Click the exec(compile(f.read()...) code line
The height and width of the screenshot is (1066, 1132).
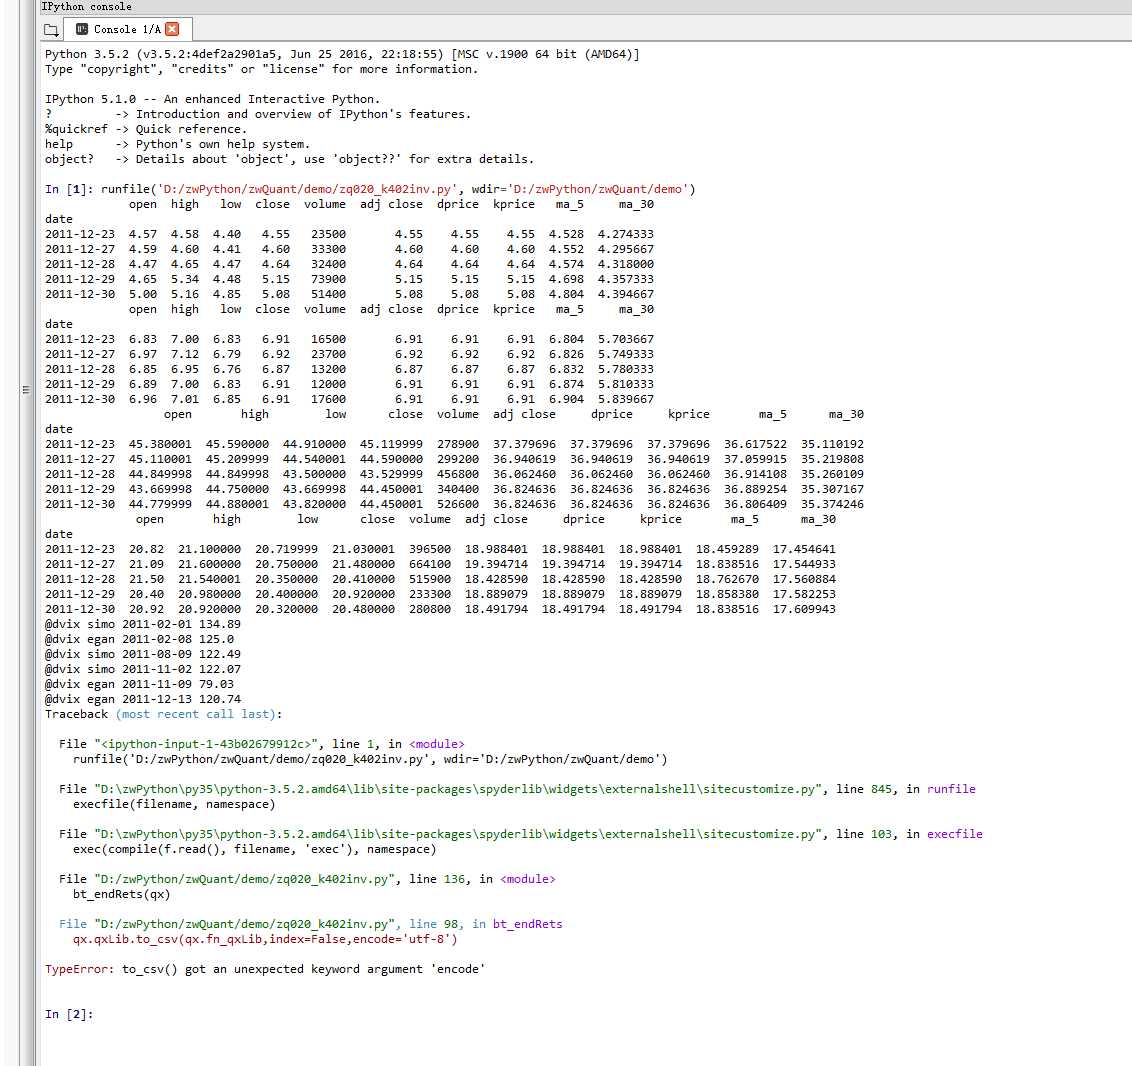point(255,849)
